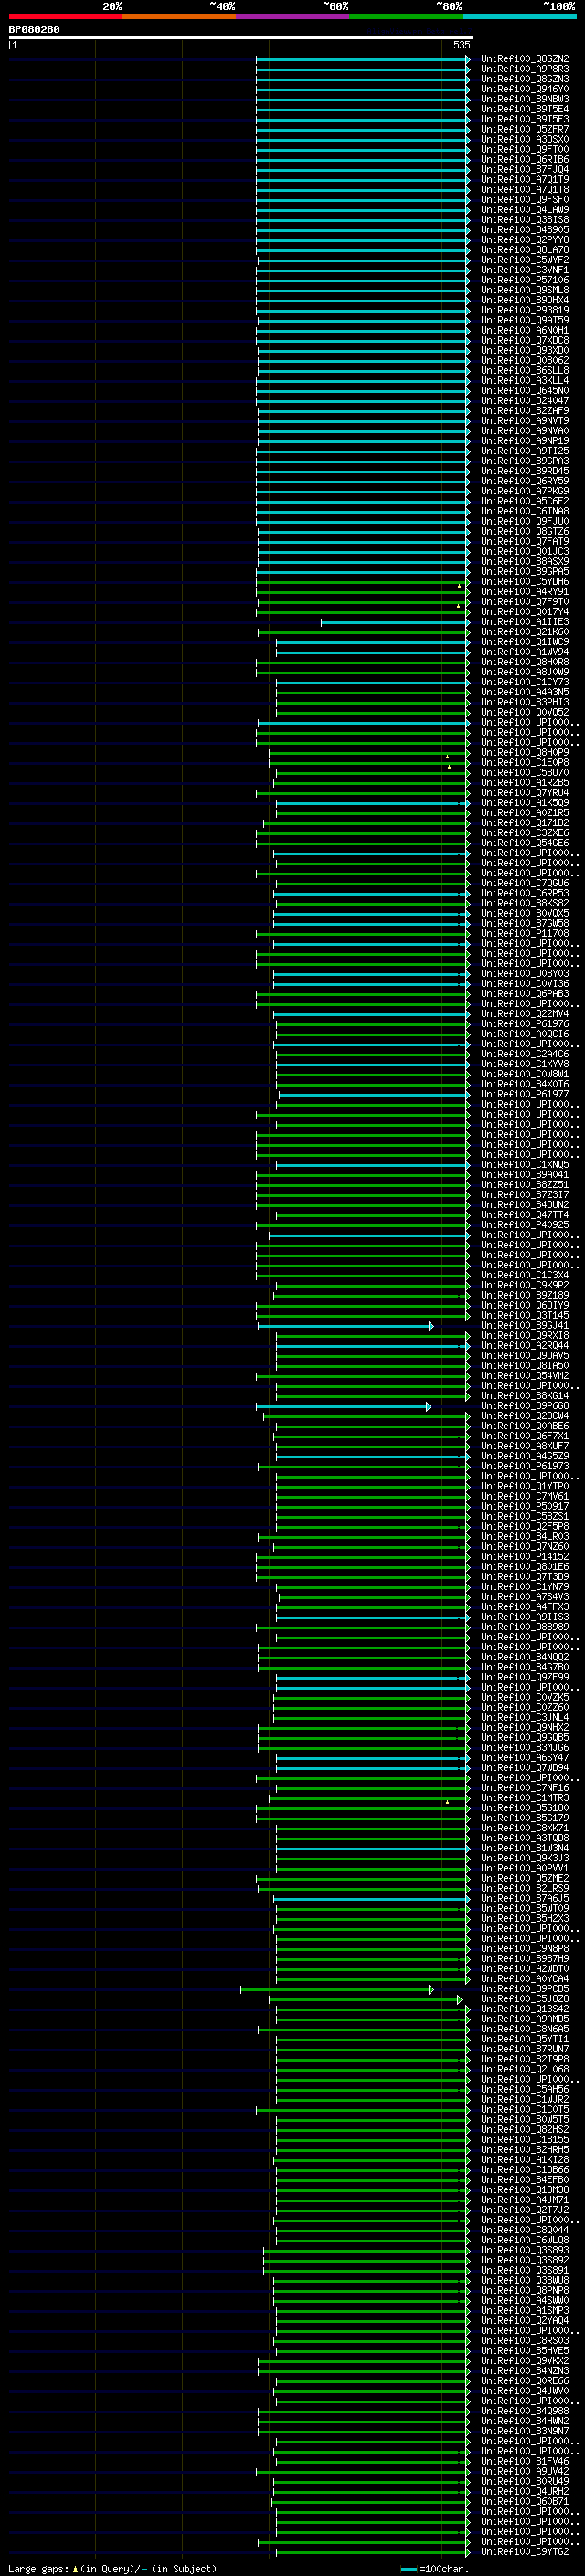Click the 535 query end position label
The width and height of the screenshot is (585, 2576).
click(461, 45)
